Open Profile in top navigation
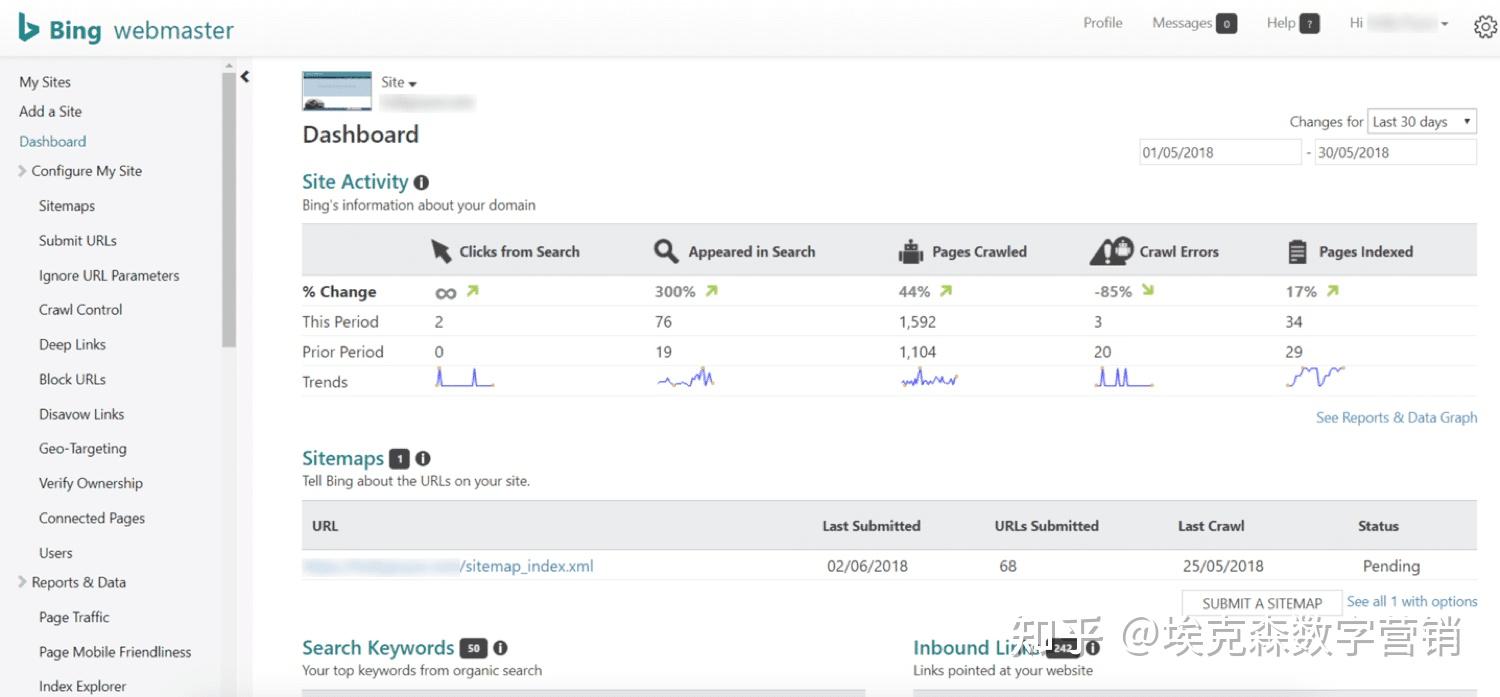 (x=1103, y=23)
